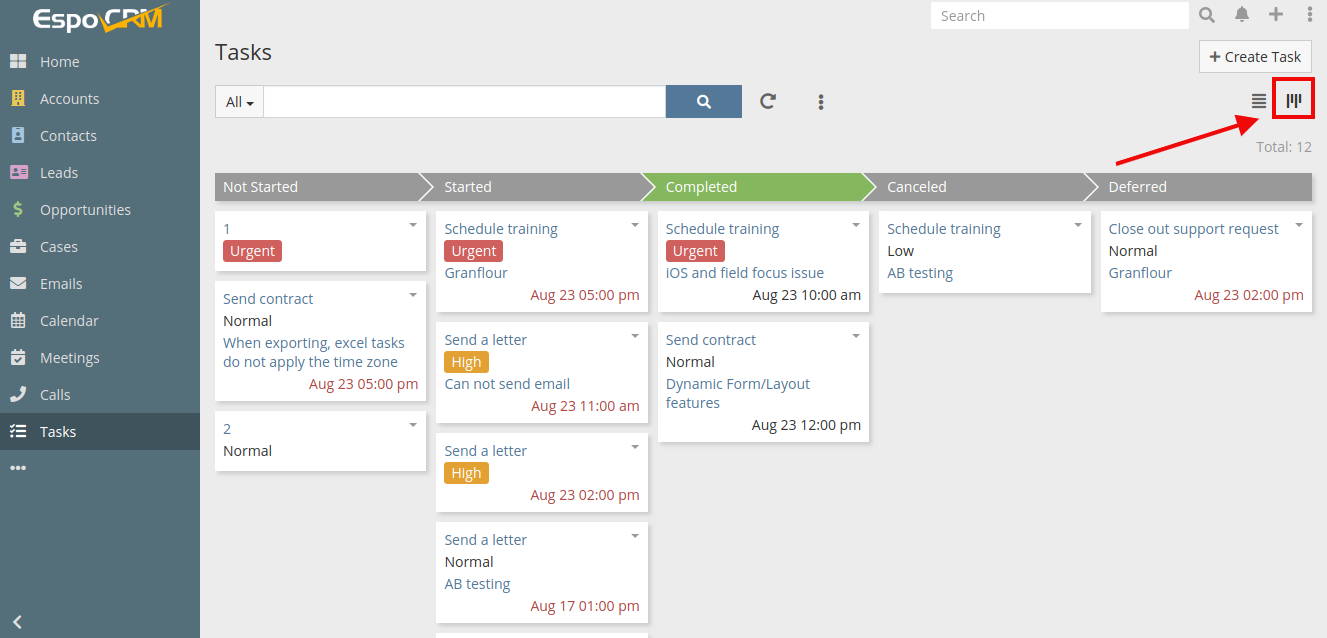Click the global search magnifier icon
This screenshot has width=1327, height=638.
(x=1208, y=15)
